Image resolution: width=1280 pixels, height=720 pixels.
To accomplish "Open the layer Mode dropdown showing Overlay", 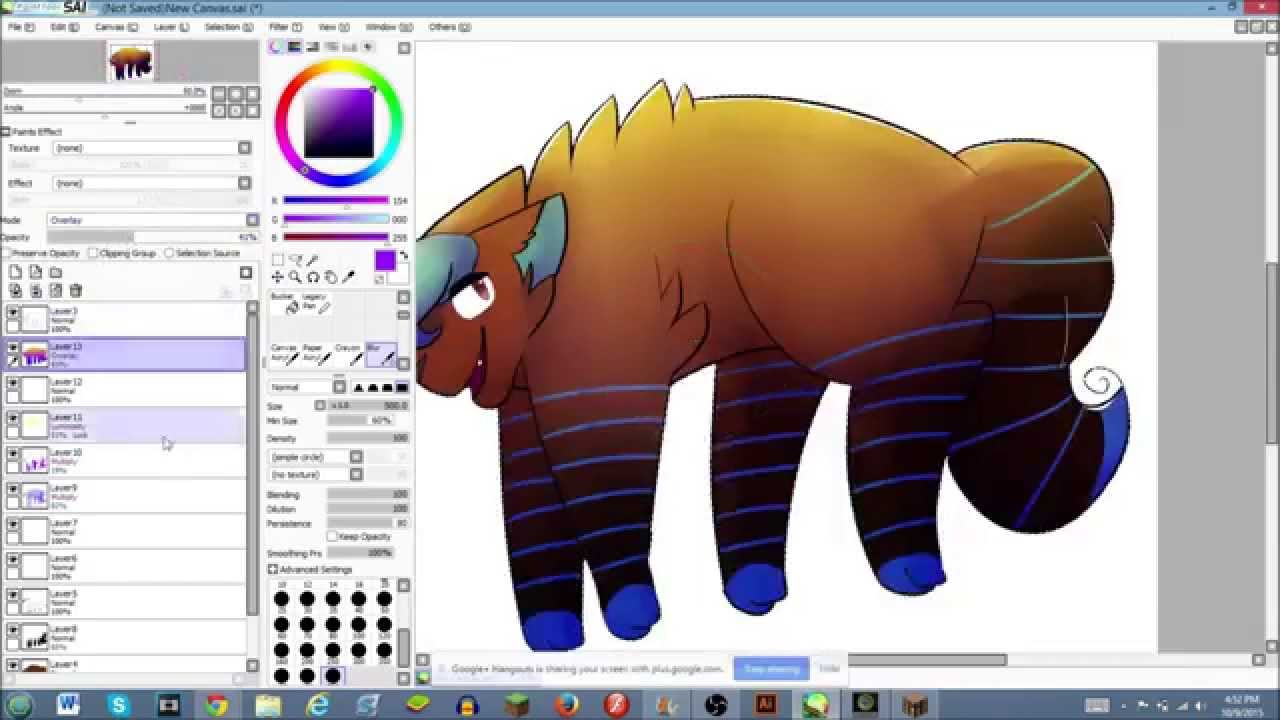I will [x=152, y=220].
